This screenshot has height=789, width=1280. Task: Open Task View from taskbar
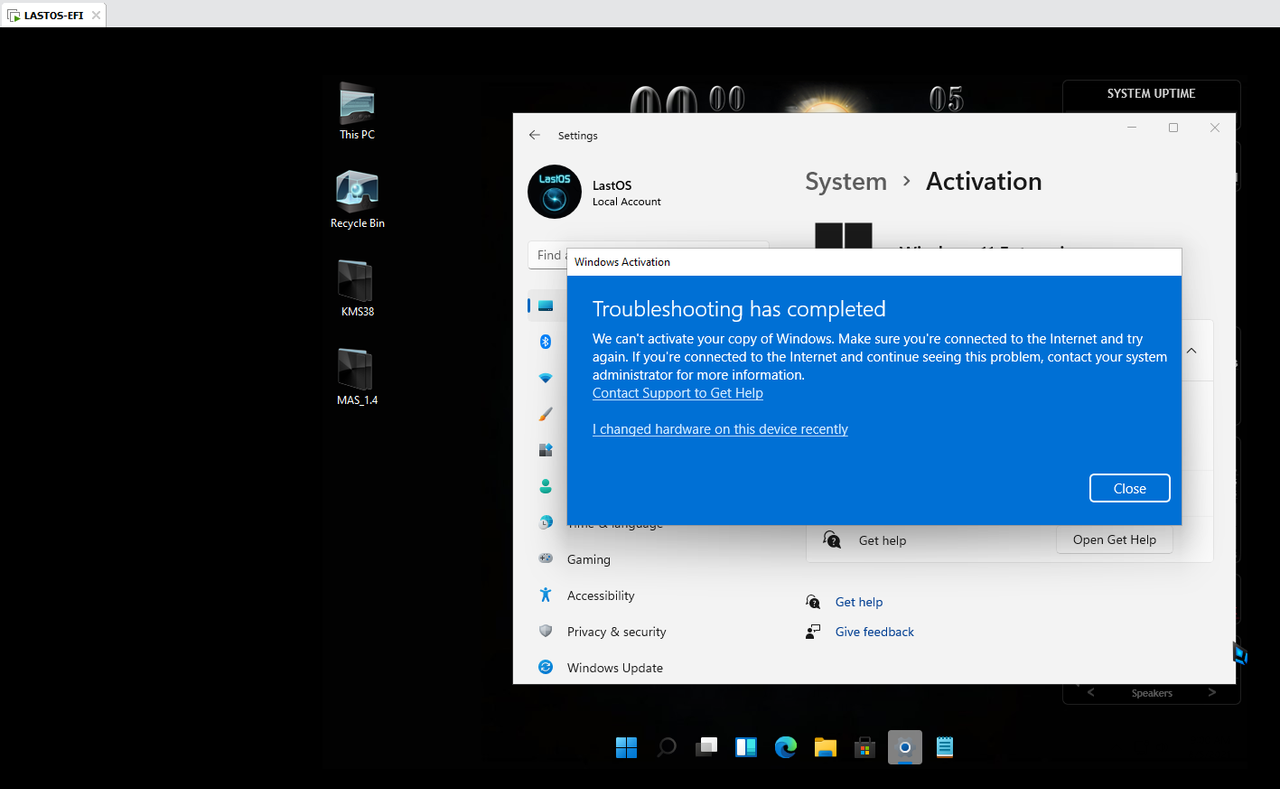[x=706, y=747]
